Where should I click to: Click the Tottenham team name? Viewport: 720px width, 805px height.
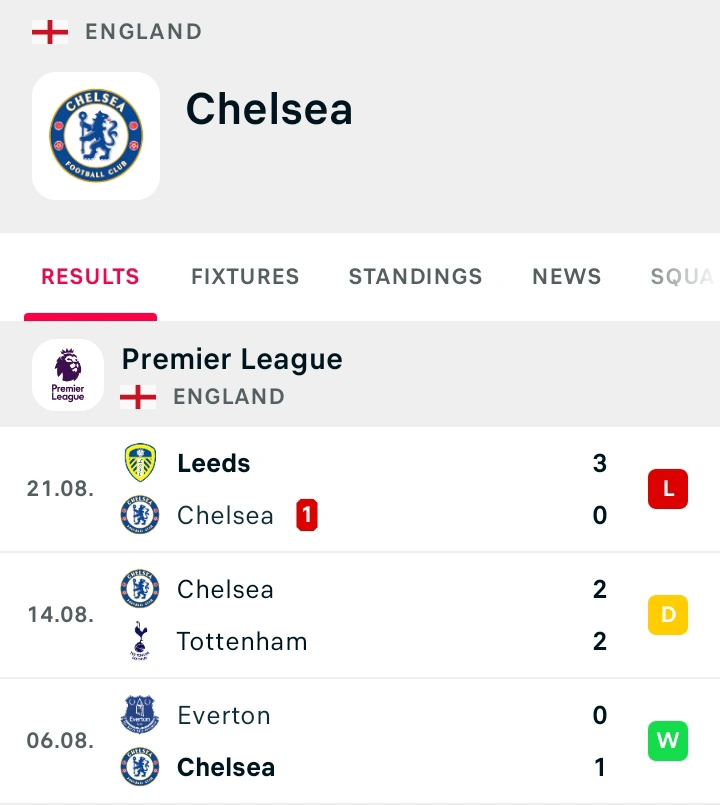coord(242,641)
